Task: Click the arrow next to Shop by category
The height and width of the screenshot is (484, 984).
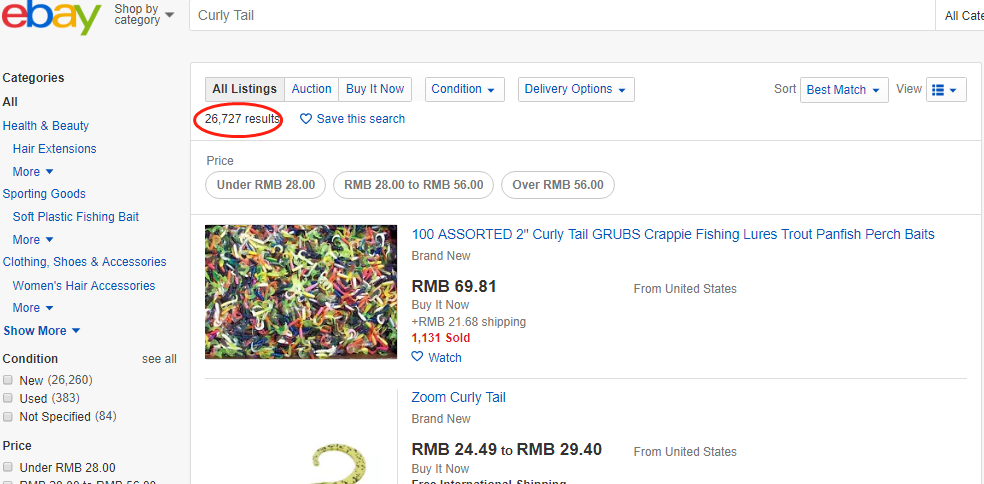Action: [169, 14]
